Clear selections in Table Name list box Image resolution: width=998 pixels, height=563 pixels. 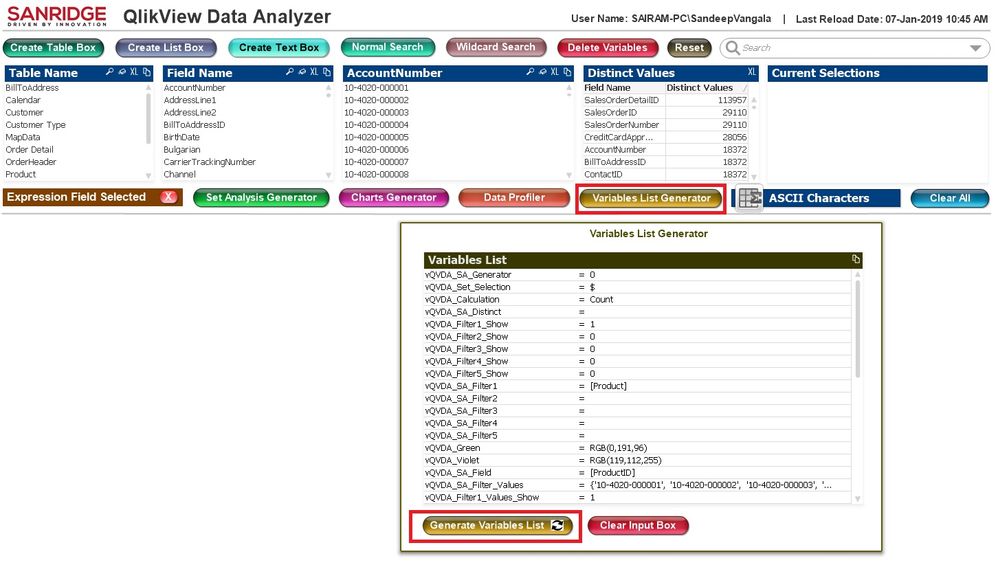(122, 72)
